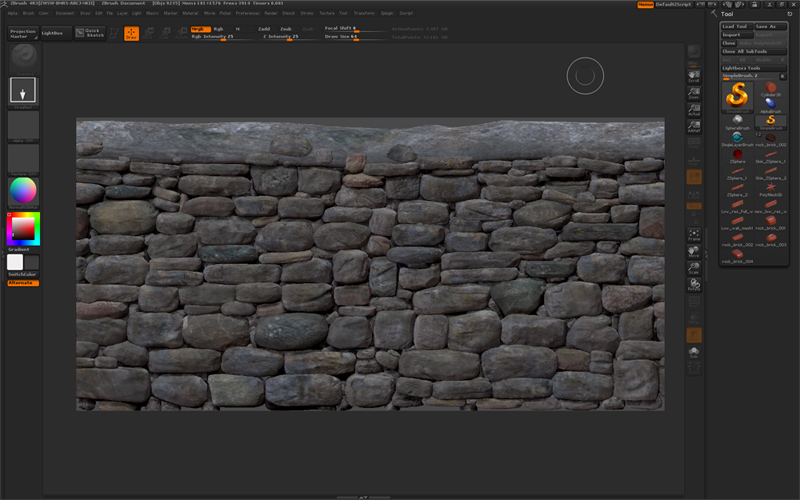This screenshot has width=800, height=500.
Task: Enable Zadd sculpt mode
Action: 264,29
